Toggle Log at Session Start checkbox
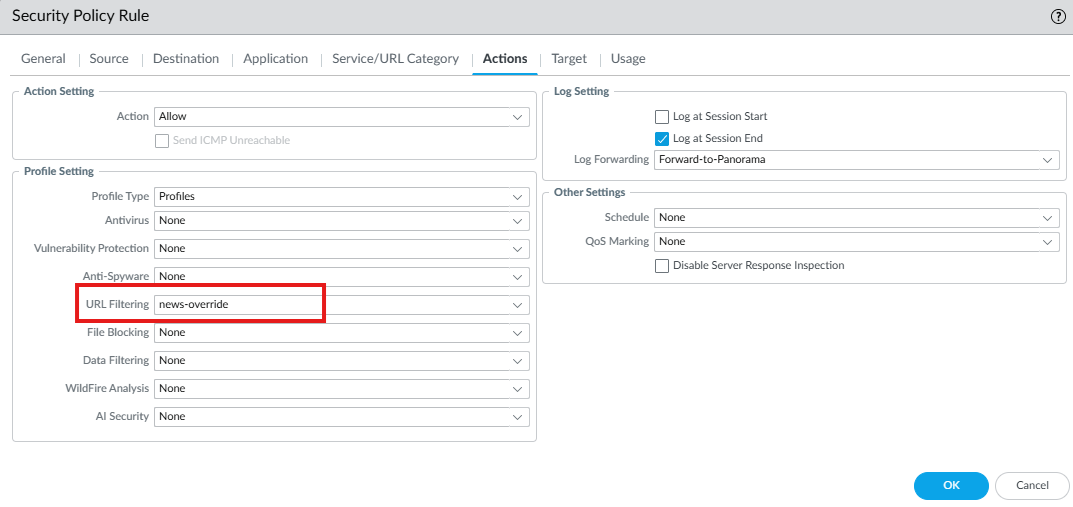Image resolution: width=1073 pixels, height=507 pixels. [x=661, y=117]
